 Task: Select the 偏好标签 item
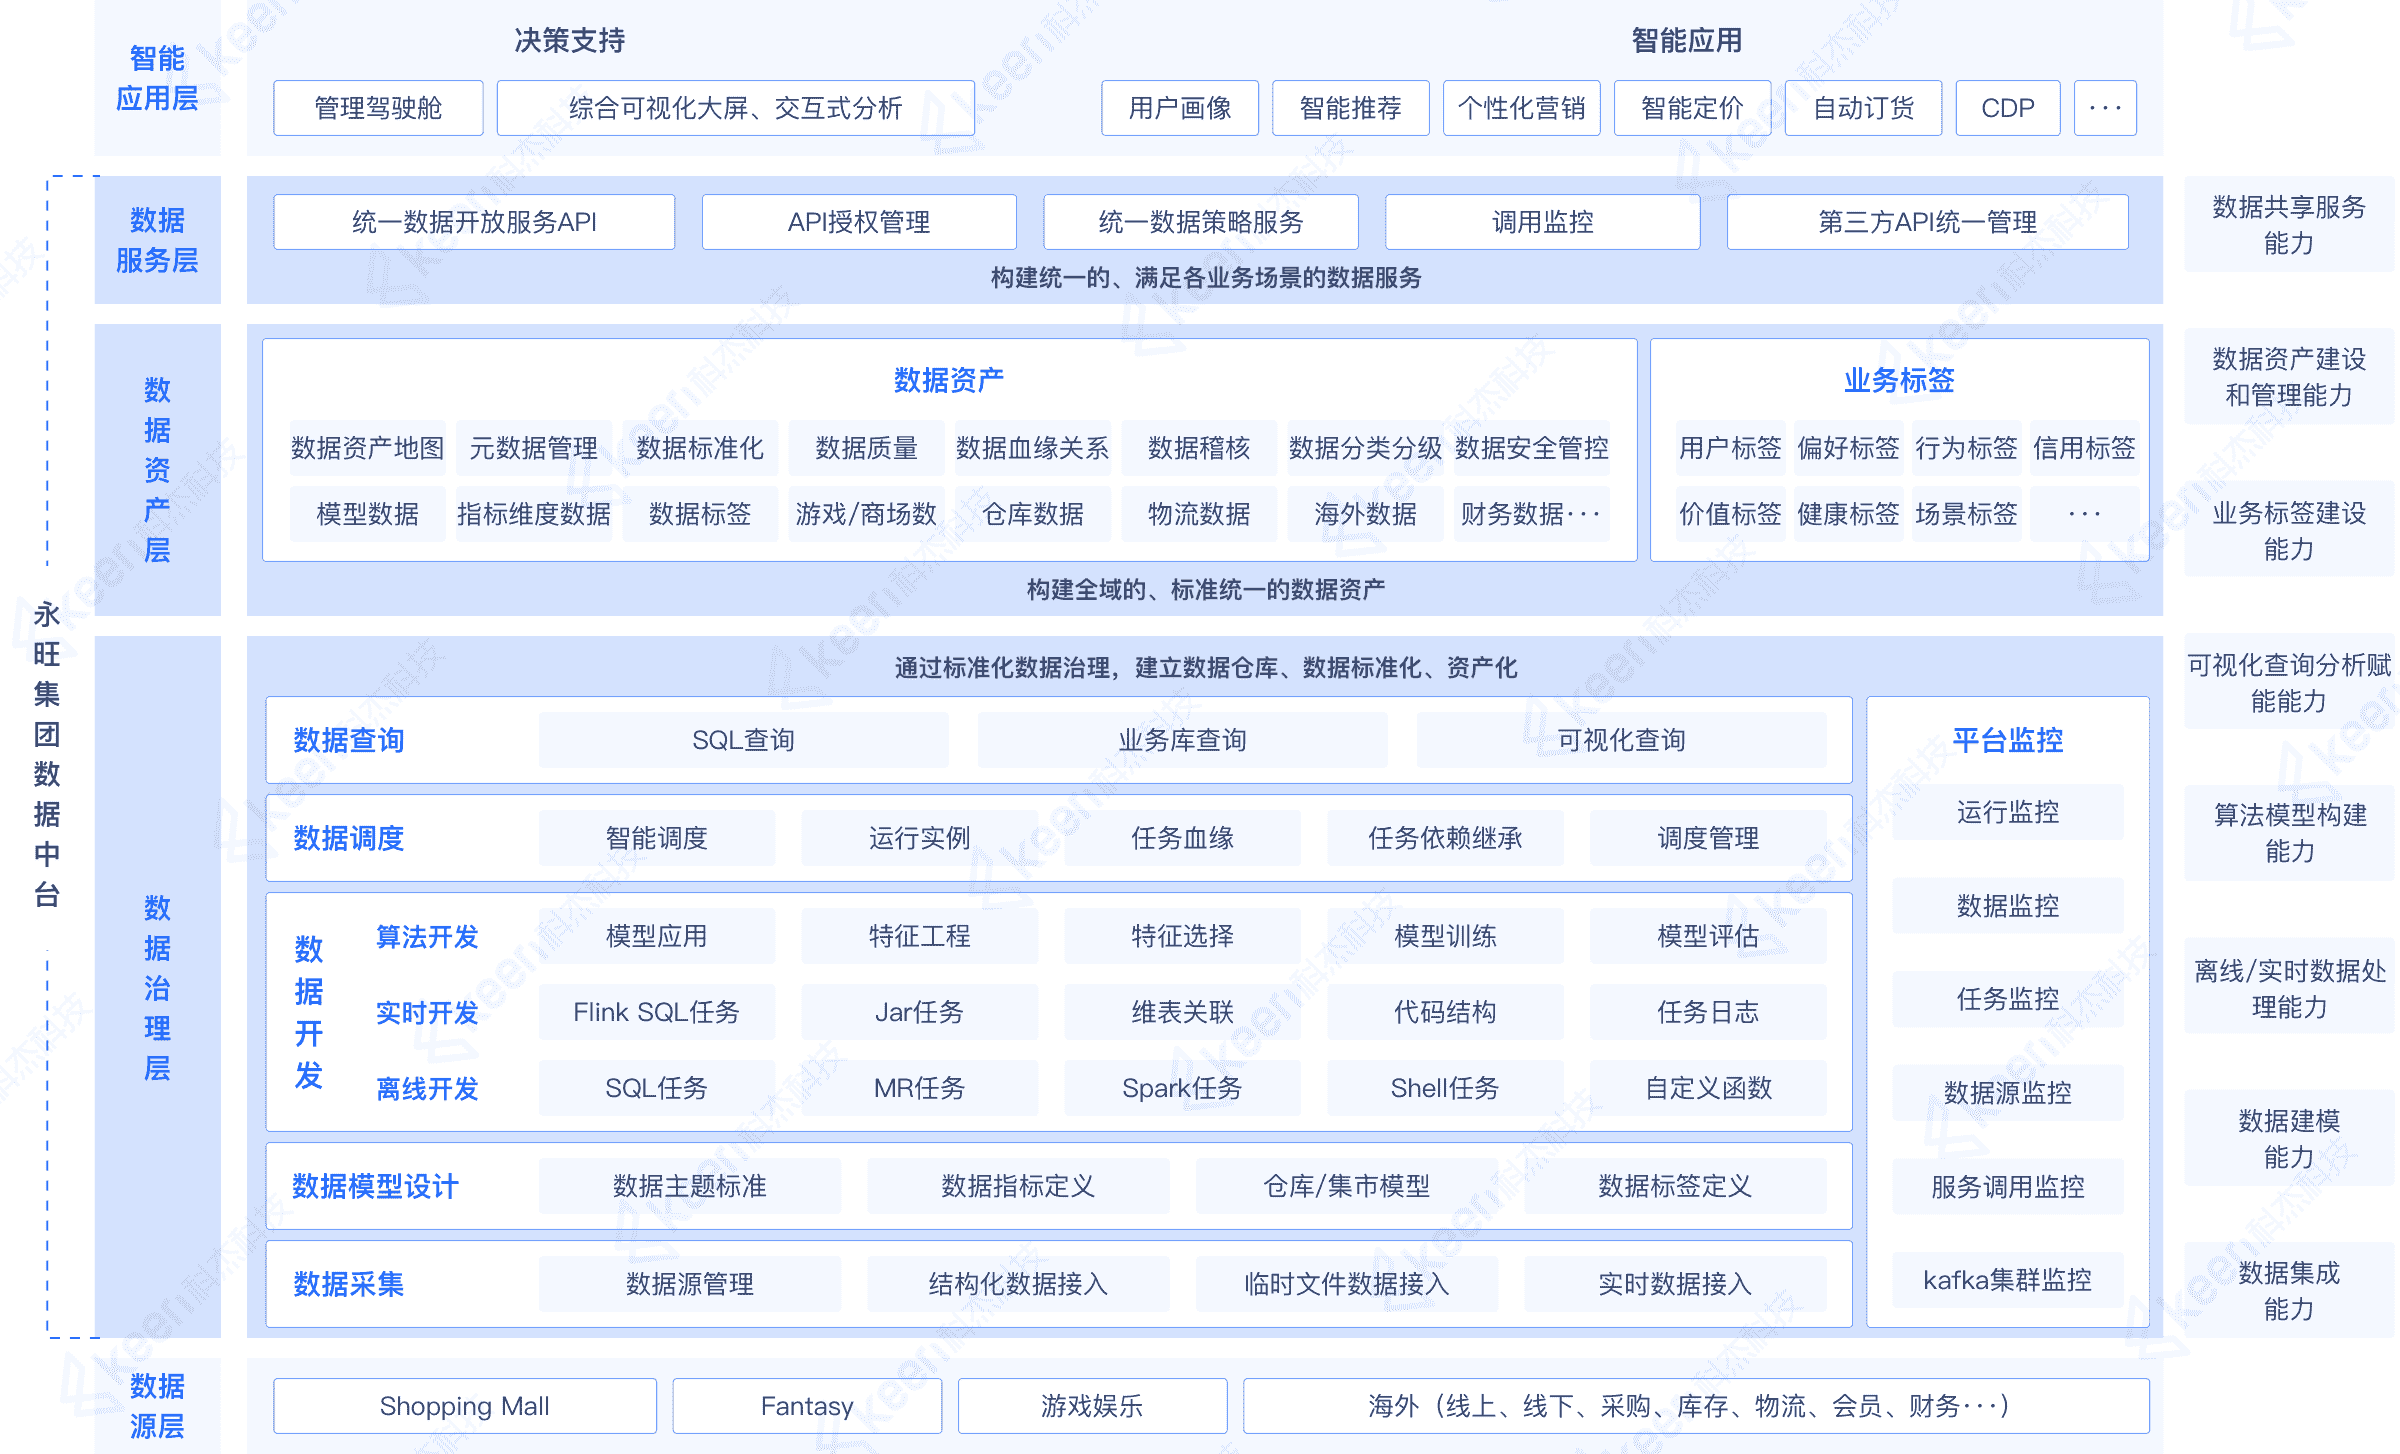tap(1849, 448)
